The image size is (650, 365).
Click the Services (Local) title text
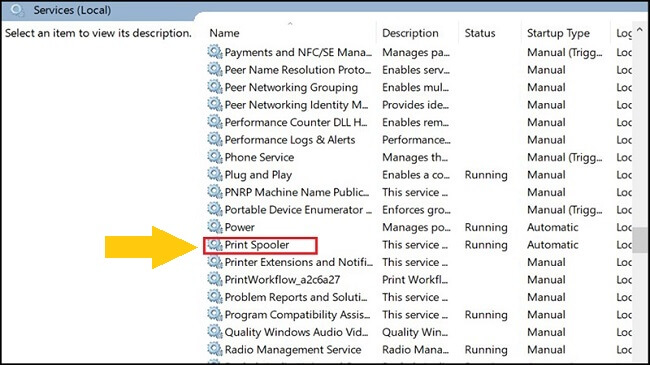point(72,10)
